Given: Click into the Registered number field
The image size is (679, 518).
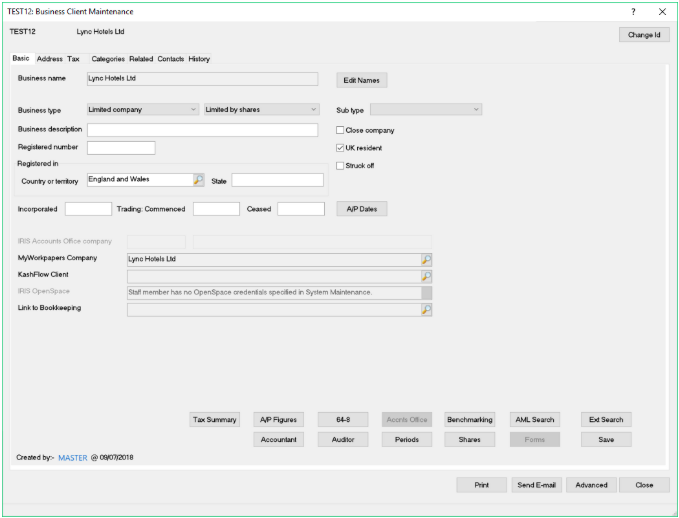Looking at the screenshot, I should click(x=121, y=148).
